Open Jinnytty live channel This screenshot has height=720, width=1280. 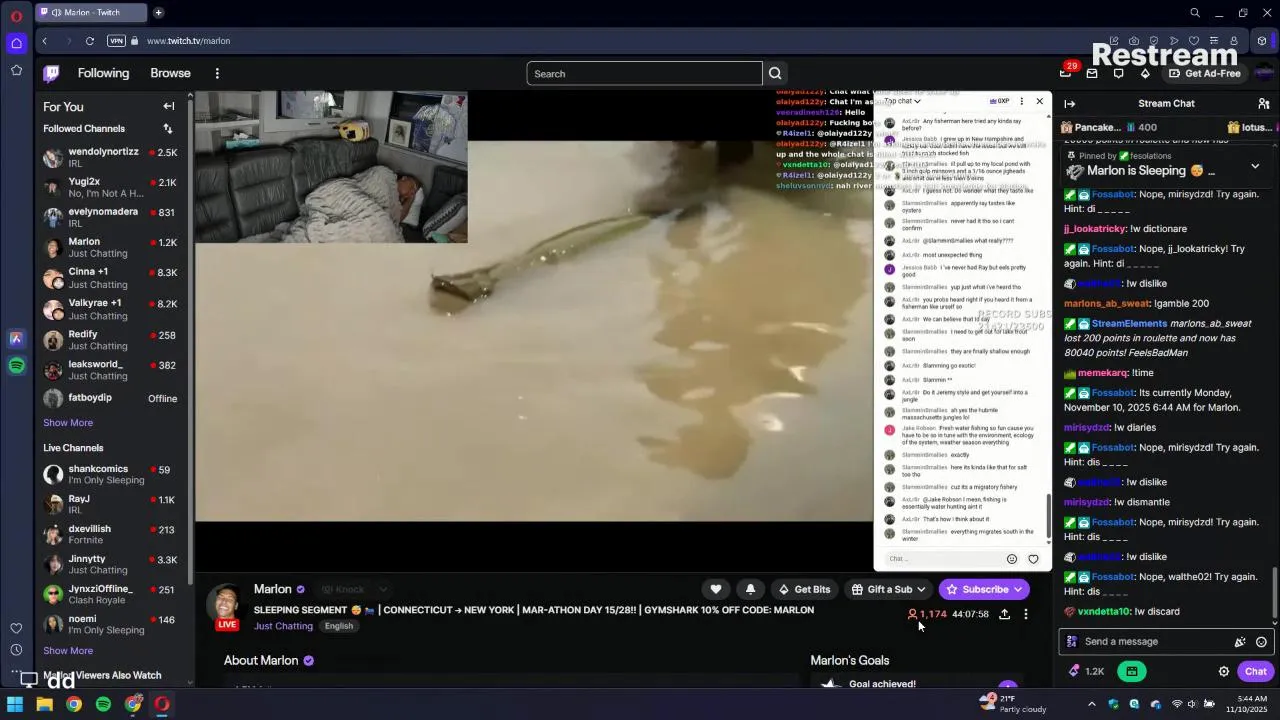click(x=110, y=565)
